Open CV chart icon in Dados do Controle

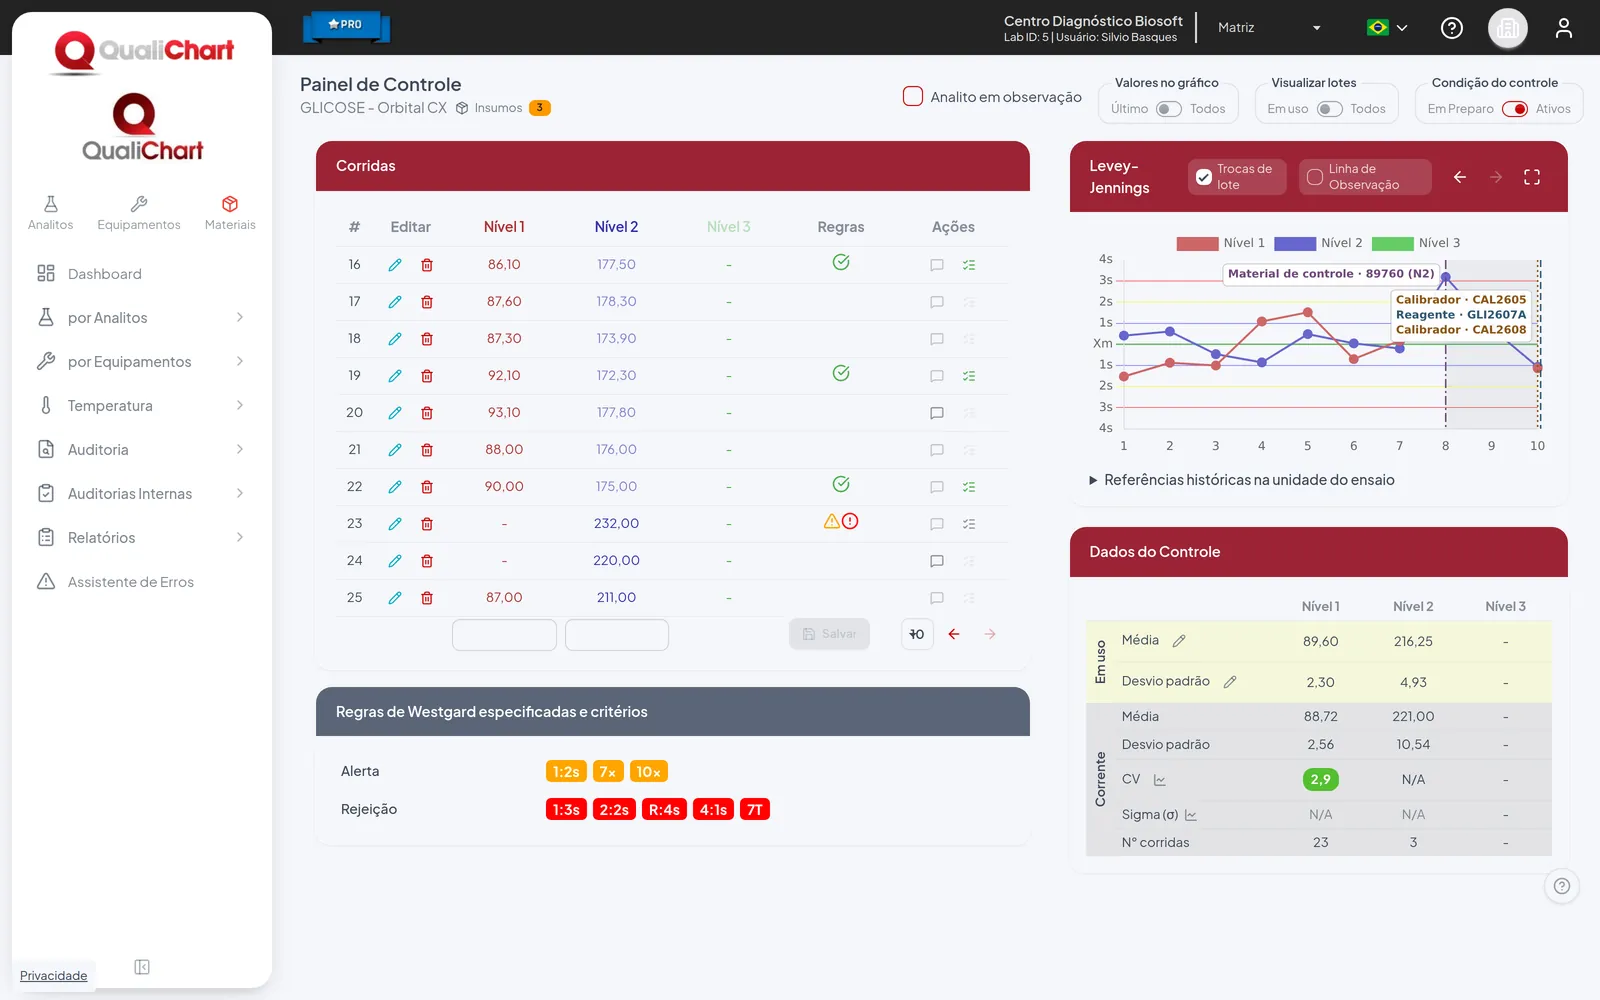point(1160,780)
